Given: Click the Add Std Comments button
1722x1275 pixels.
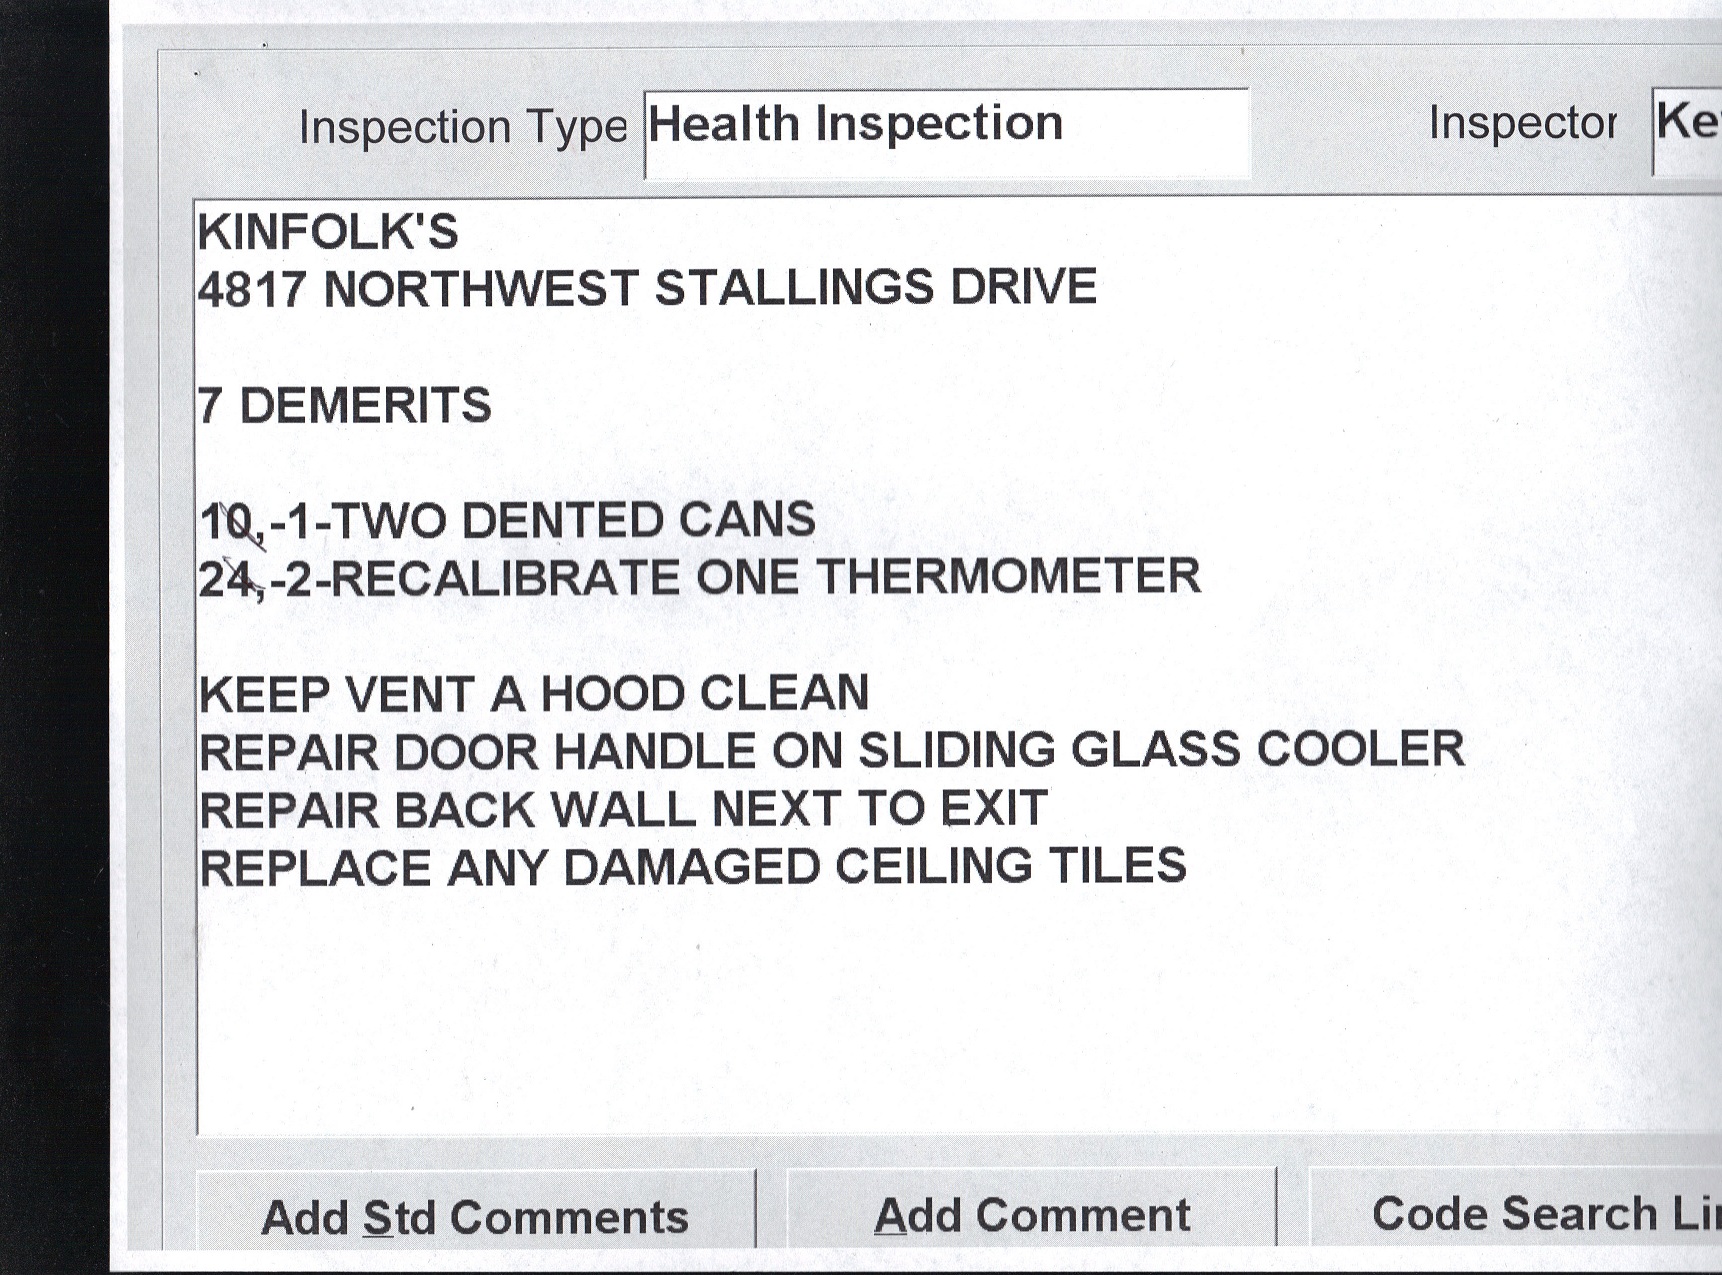Looking at the screenshot, I should coord(475,1216).
